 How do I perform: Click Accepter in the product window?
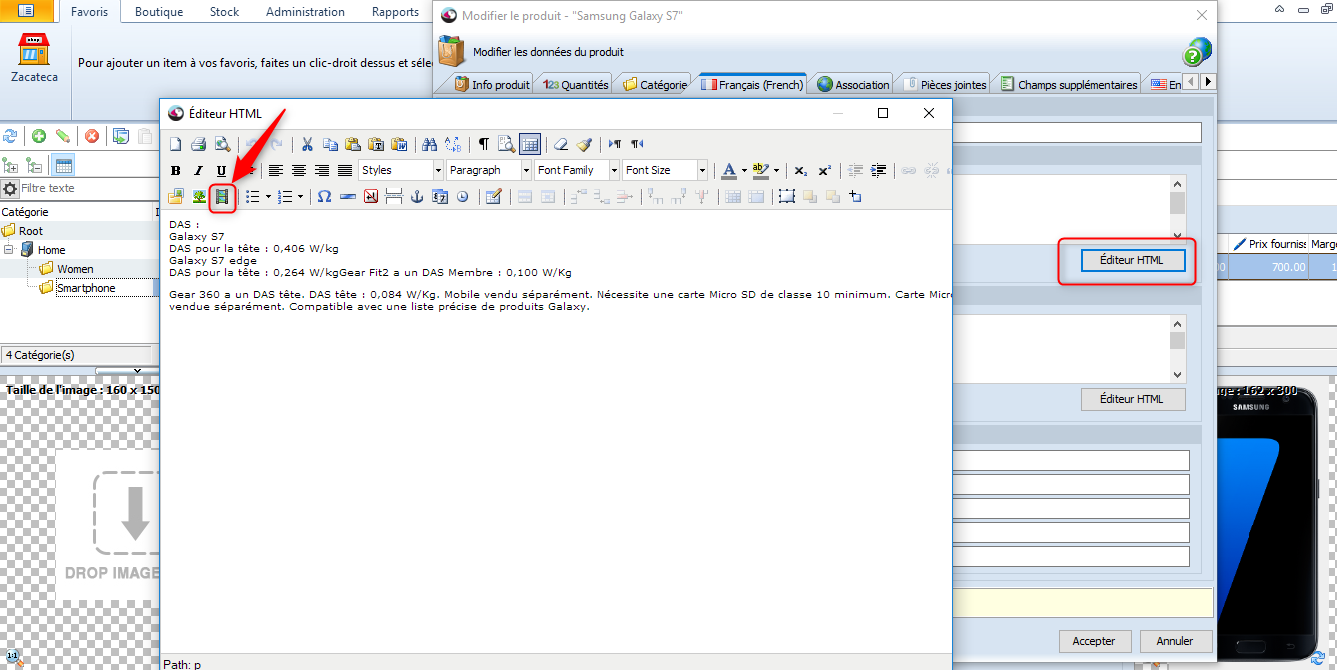(x=1094, y=641)
